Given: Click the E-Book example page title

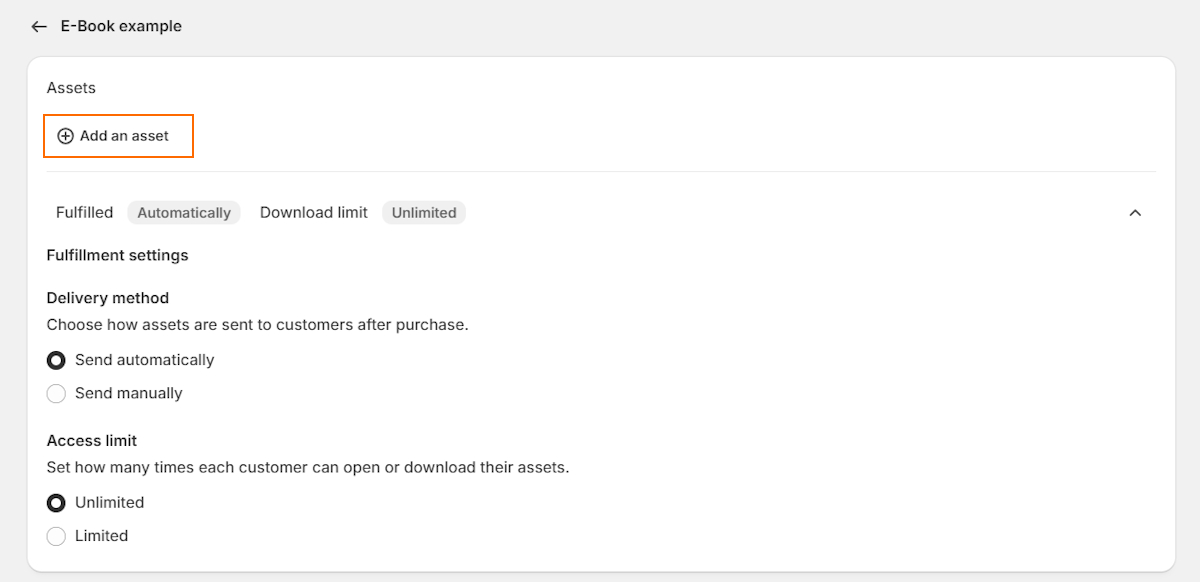Looking at the screenshot, I should [x=121, y=26].
